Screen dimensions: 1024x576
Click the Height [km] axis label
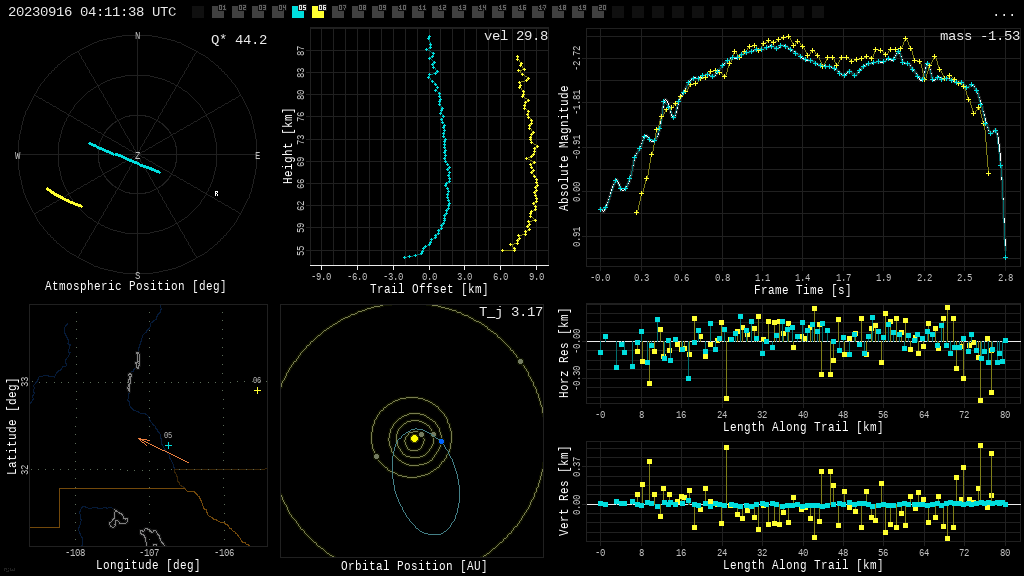288,146
